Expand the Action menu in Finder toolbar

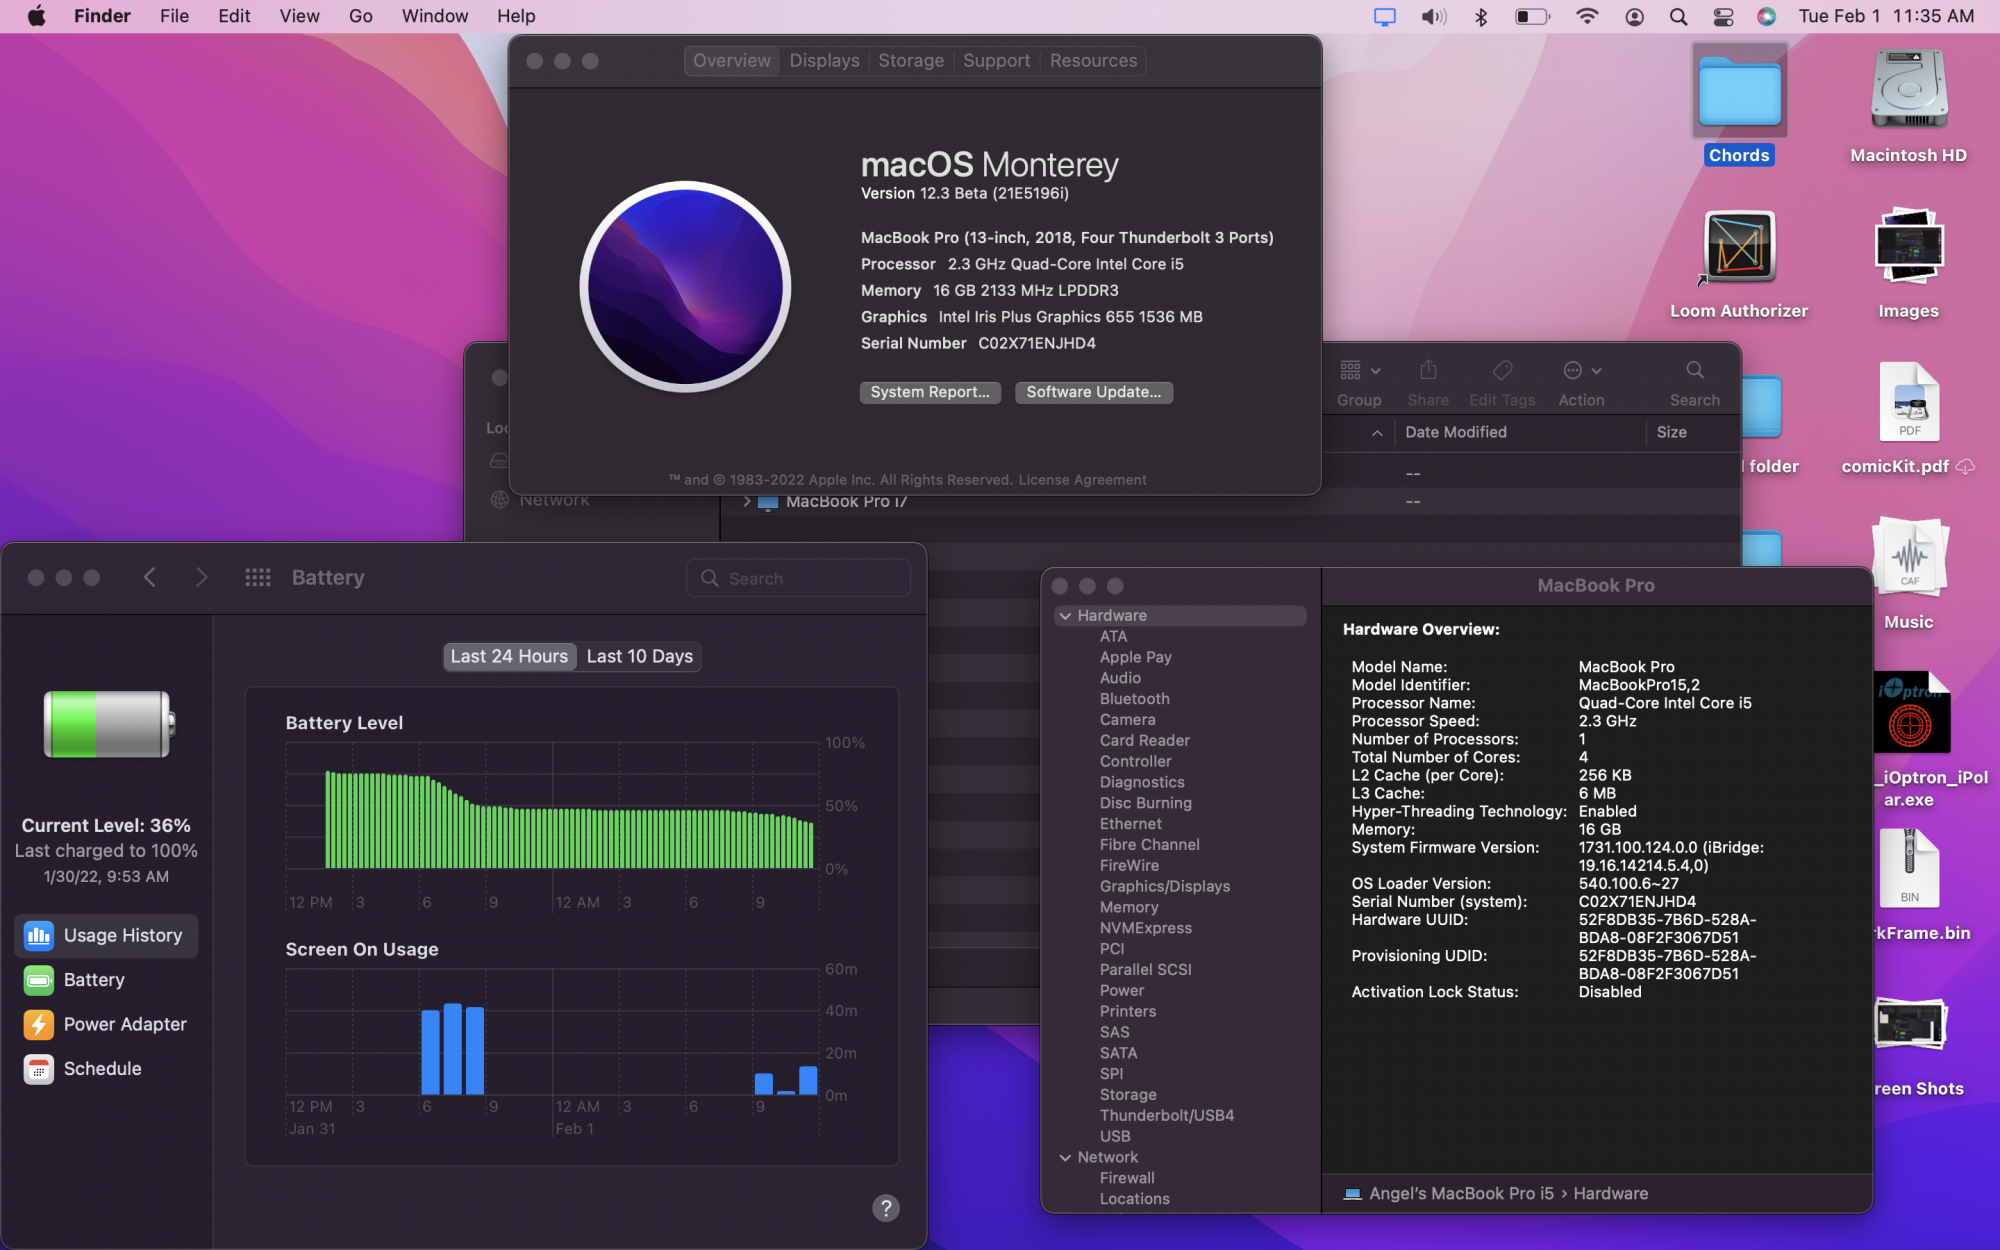[x=1581, y=371]
